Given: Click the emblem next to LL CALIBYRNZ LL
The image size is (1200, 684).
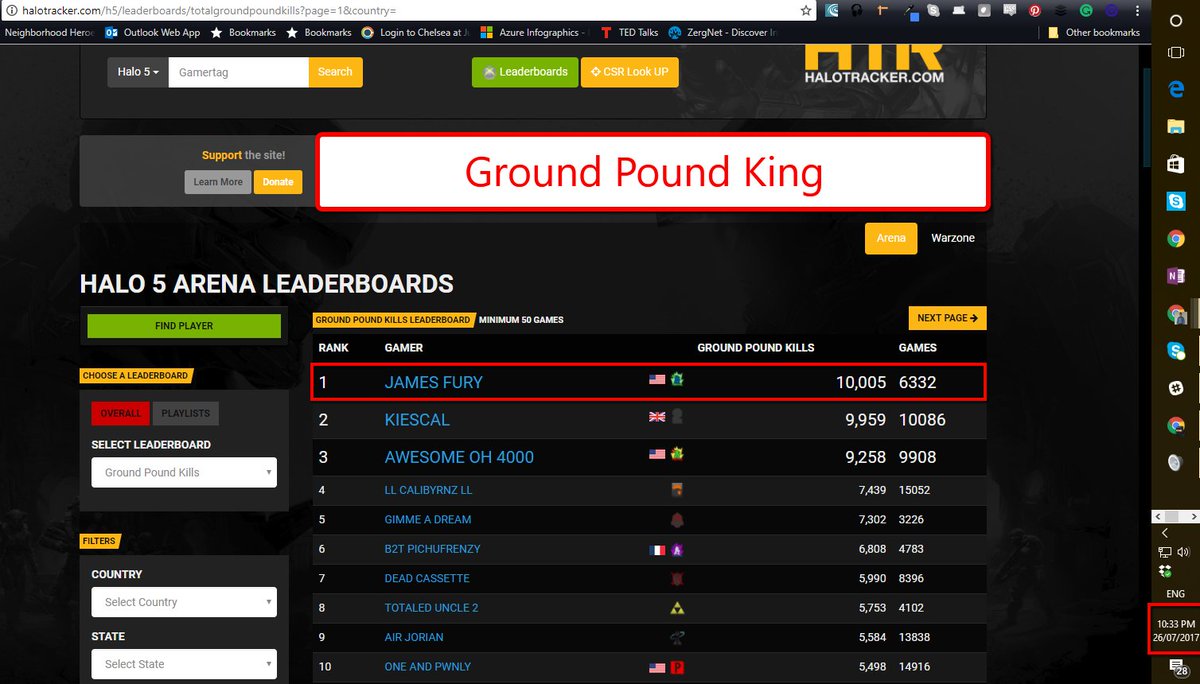Looking at the screenshot, I should (x=677, y=490).
